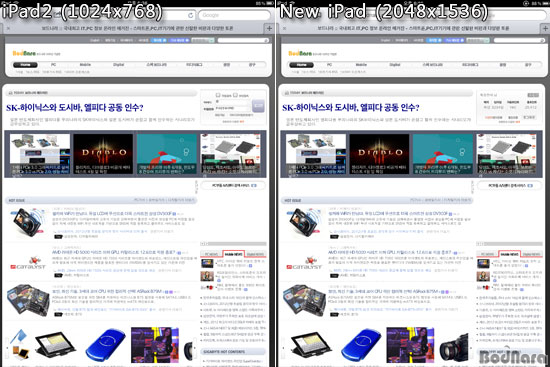Click BodNara logo on the iPad2 page
Viewport: 550px width, 367px height.
[x=24, y=53]
